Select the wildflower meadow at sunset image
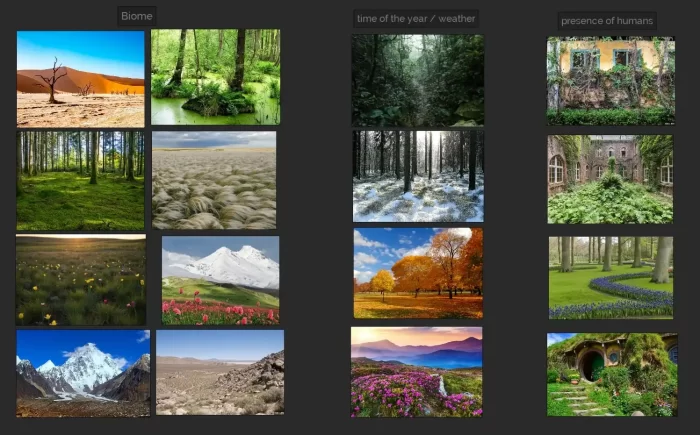700x435 pixels. (x=80, y=280)
